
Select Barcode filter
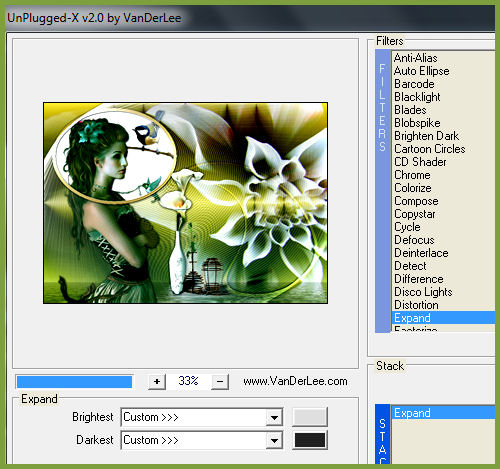[443, 84]
